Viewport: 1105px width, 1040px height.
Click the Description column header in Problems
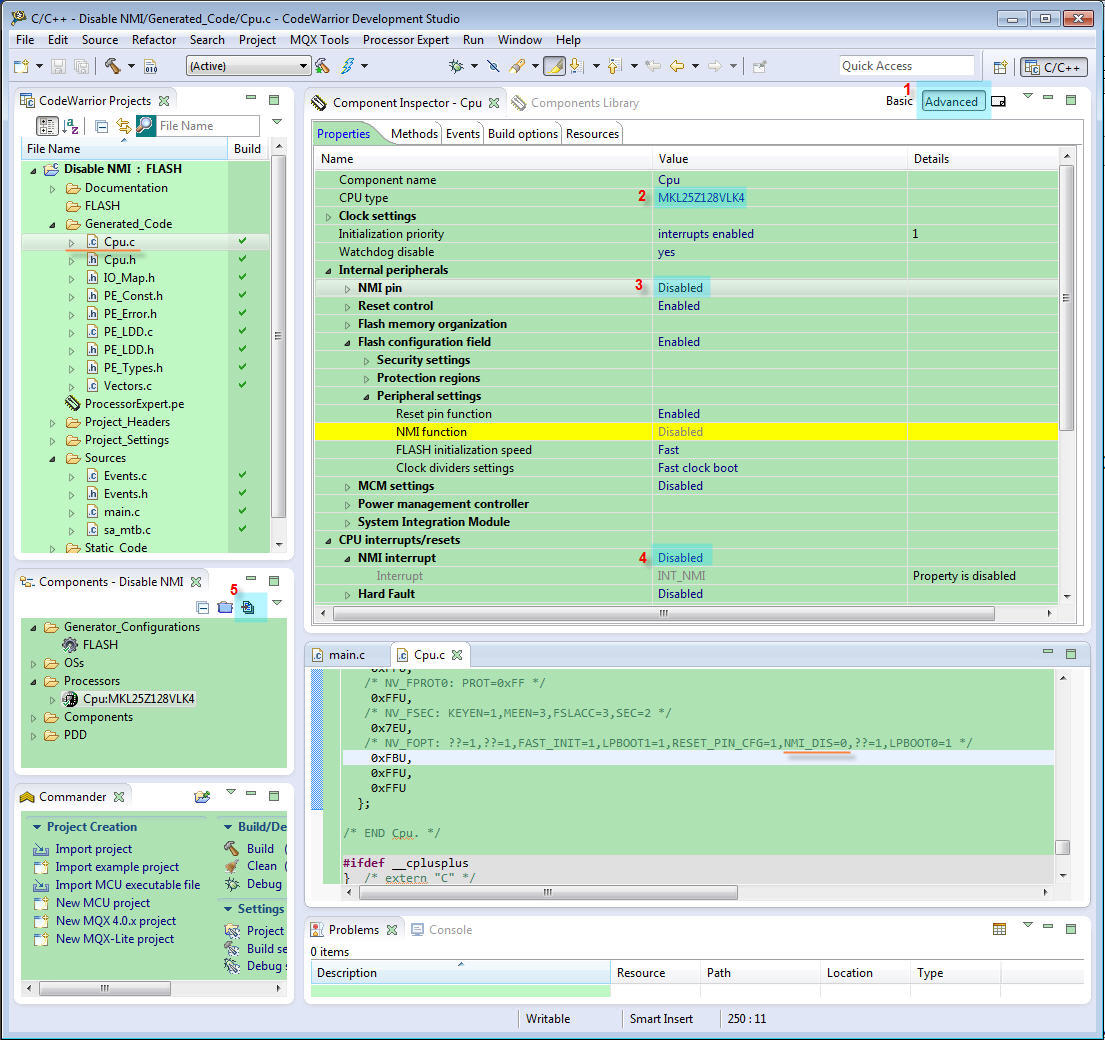point(460,972)
